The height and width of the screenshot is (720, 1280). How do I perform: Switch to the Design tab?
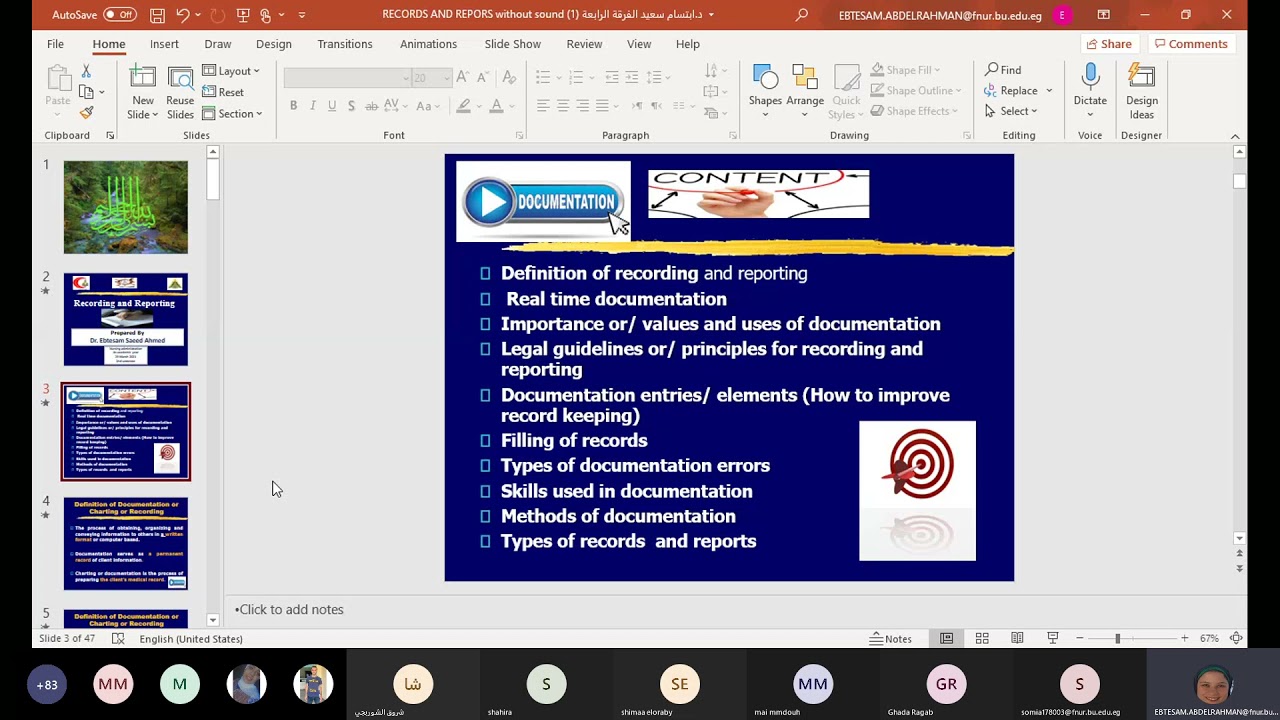pos(273,44)
